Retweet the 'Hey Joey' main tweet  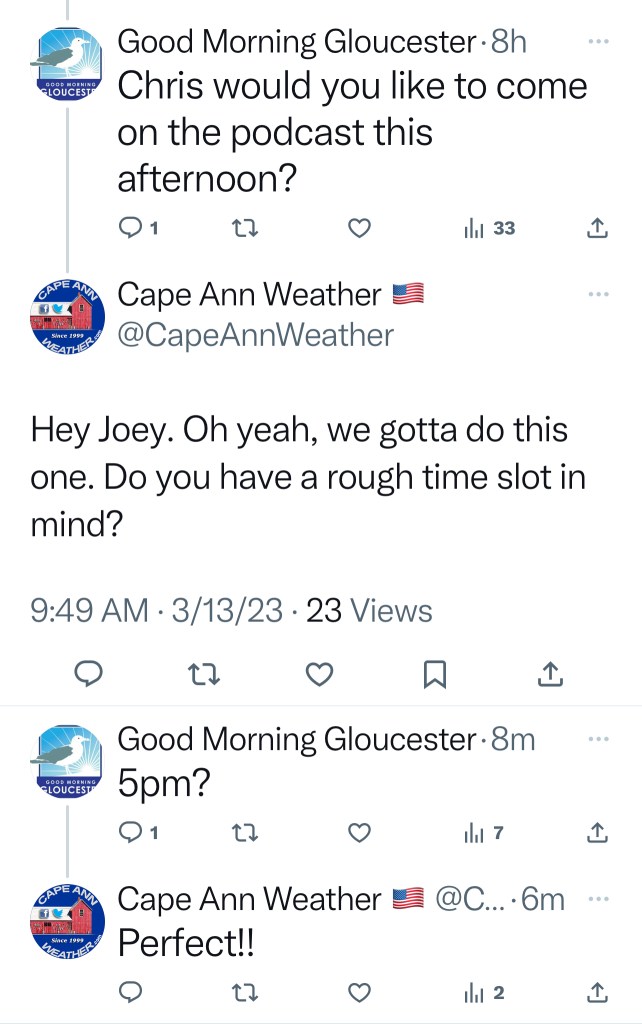click(x=204, y=676)
